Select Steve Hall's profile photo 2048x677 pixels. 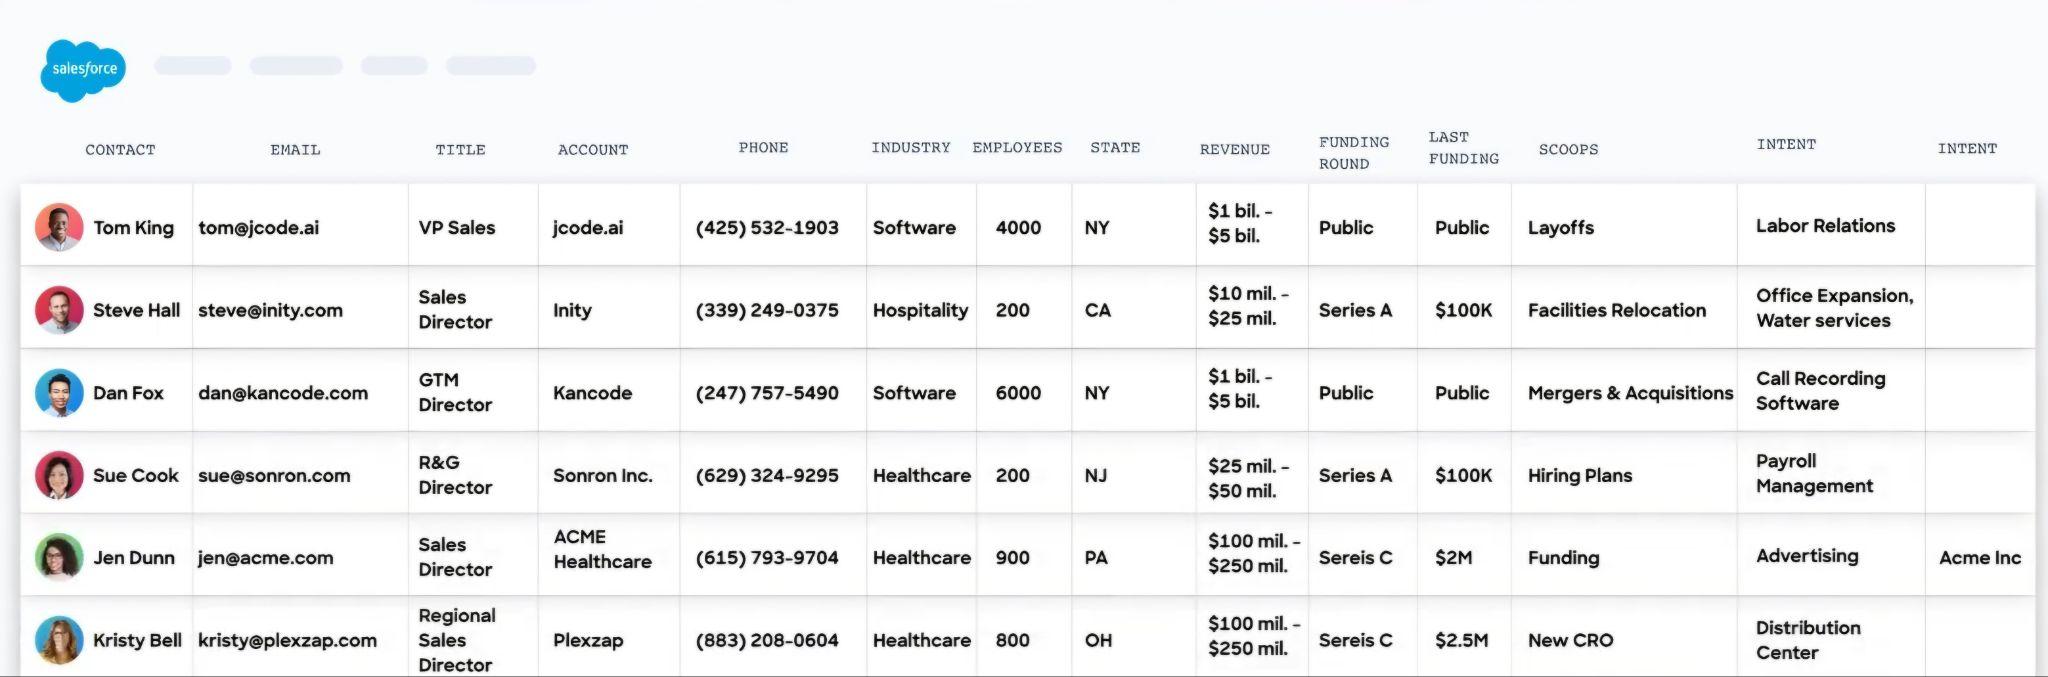[59, 310]
